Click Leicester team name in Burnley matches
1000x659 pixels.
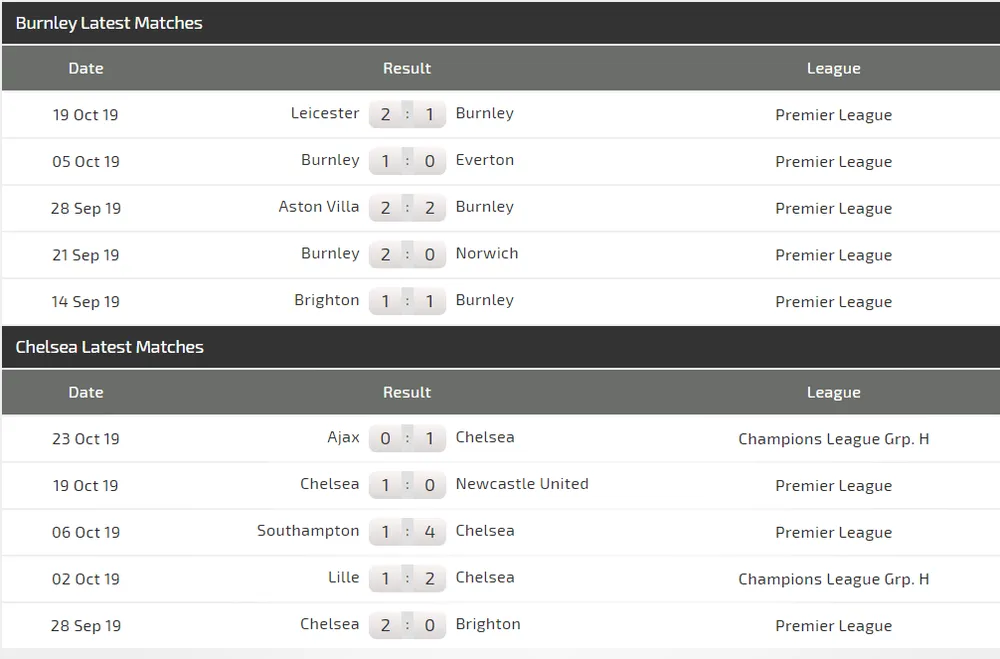(x=324, y=113)
